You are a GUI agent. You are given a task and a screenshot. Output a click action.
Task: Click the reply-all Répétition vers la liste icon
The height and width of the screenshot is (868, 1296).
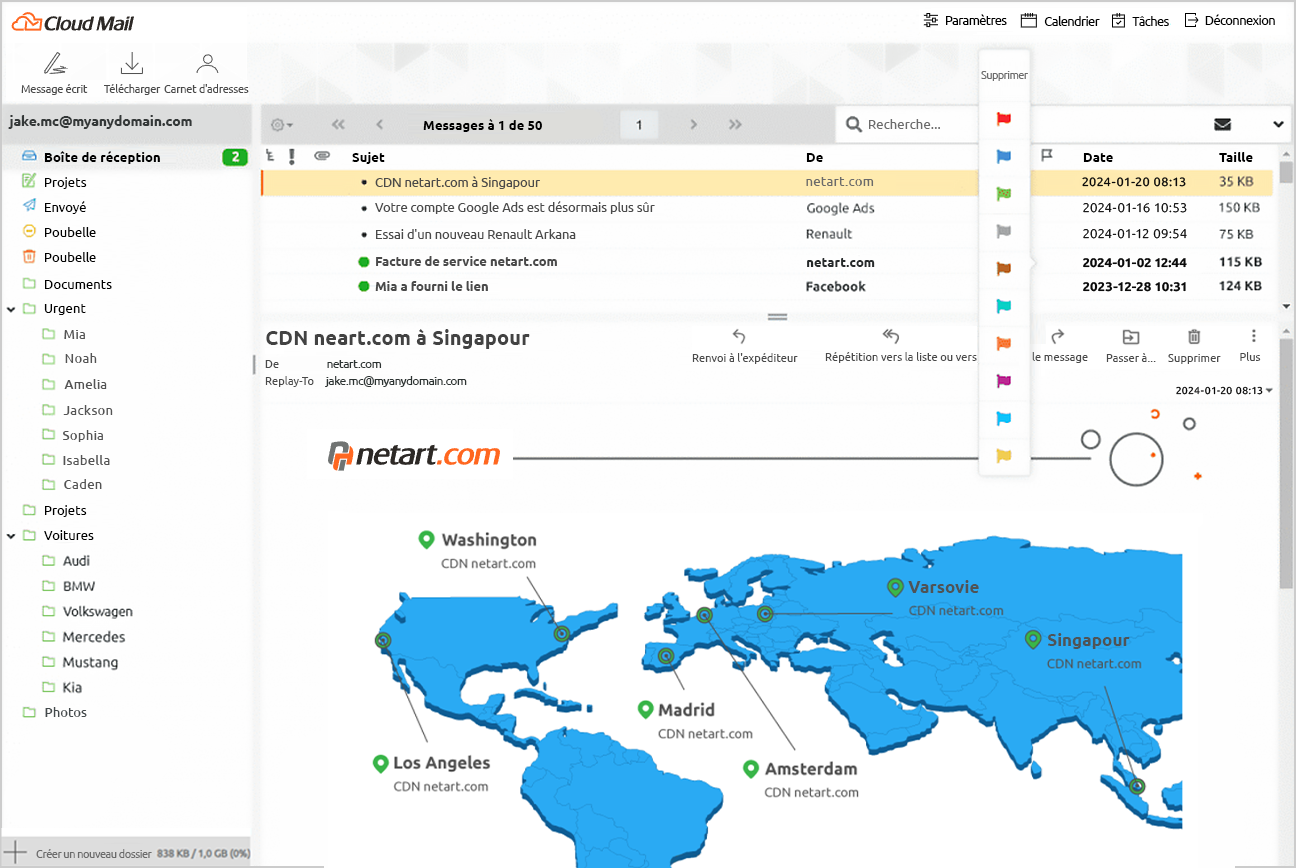click(891, 337)
